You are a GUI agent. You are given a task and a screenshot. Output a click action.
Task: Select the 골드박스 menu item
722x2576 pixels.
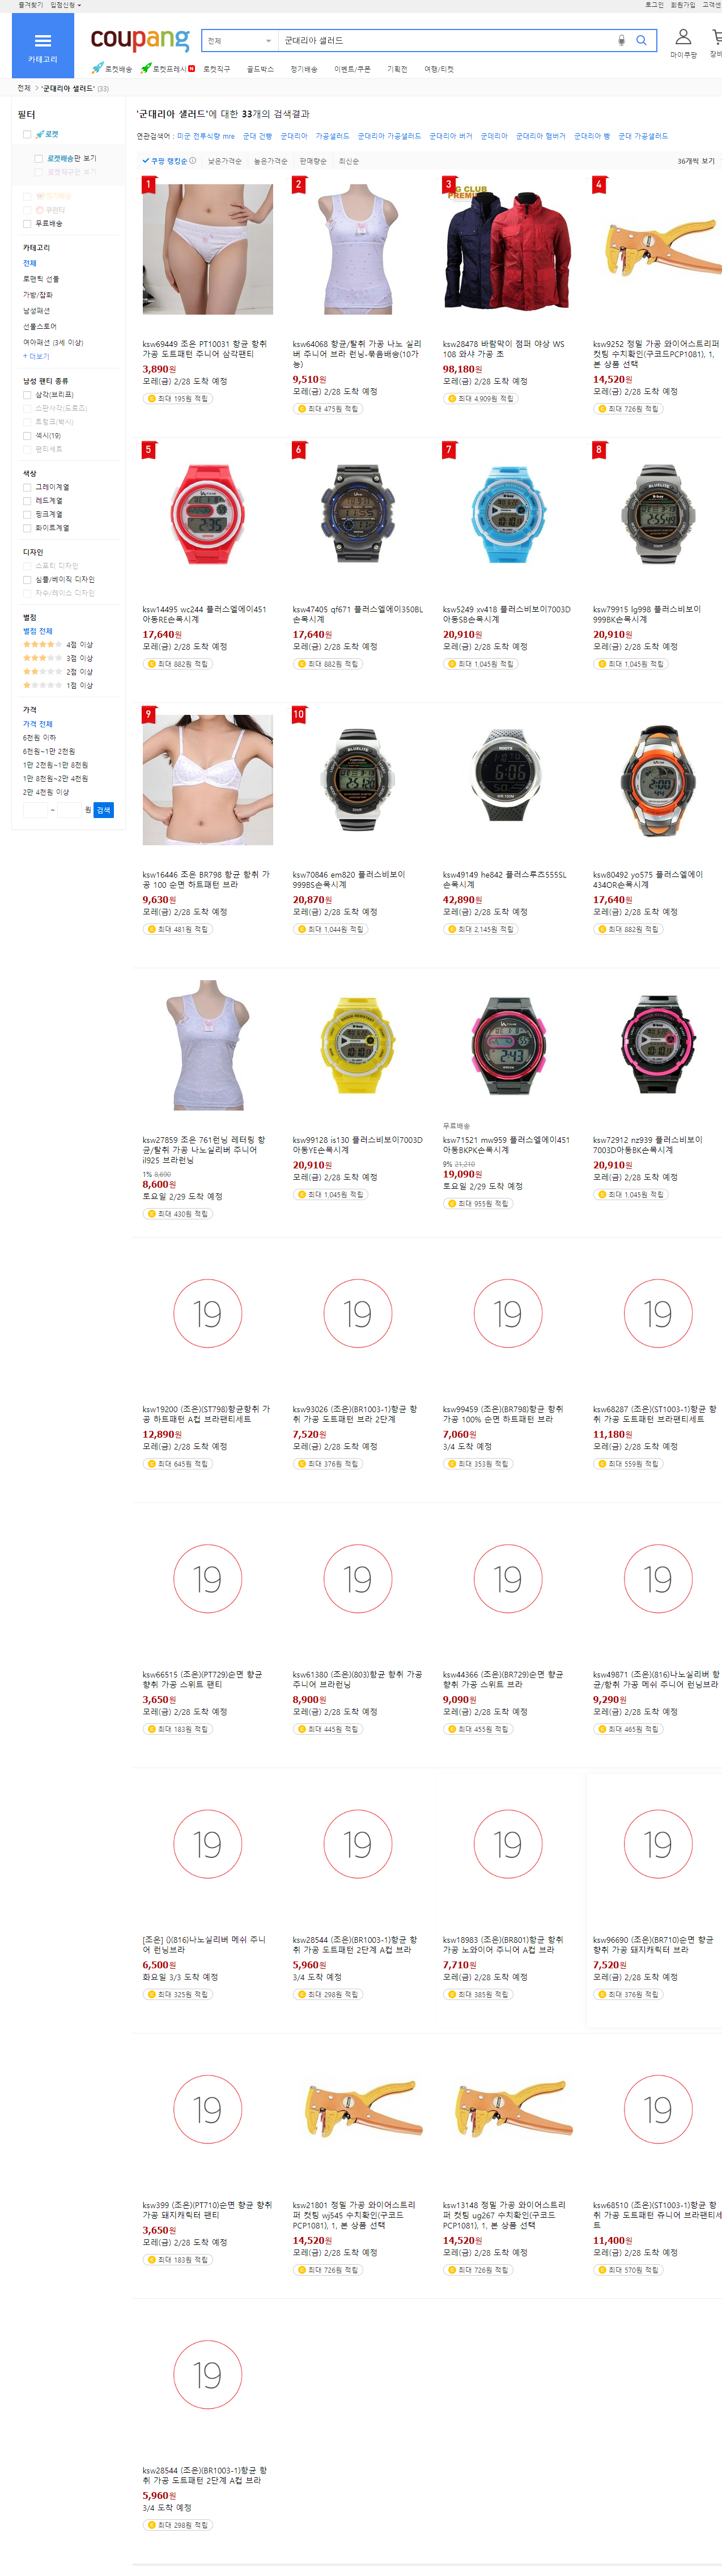coord(260,69)
